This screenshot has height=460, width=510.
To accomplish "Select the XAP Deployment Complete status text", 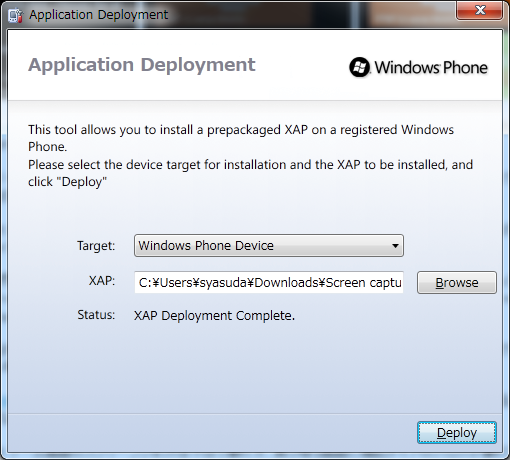I will (x=214, y=315).
